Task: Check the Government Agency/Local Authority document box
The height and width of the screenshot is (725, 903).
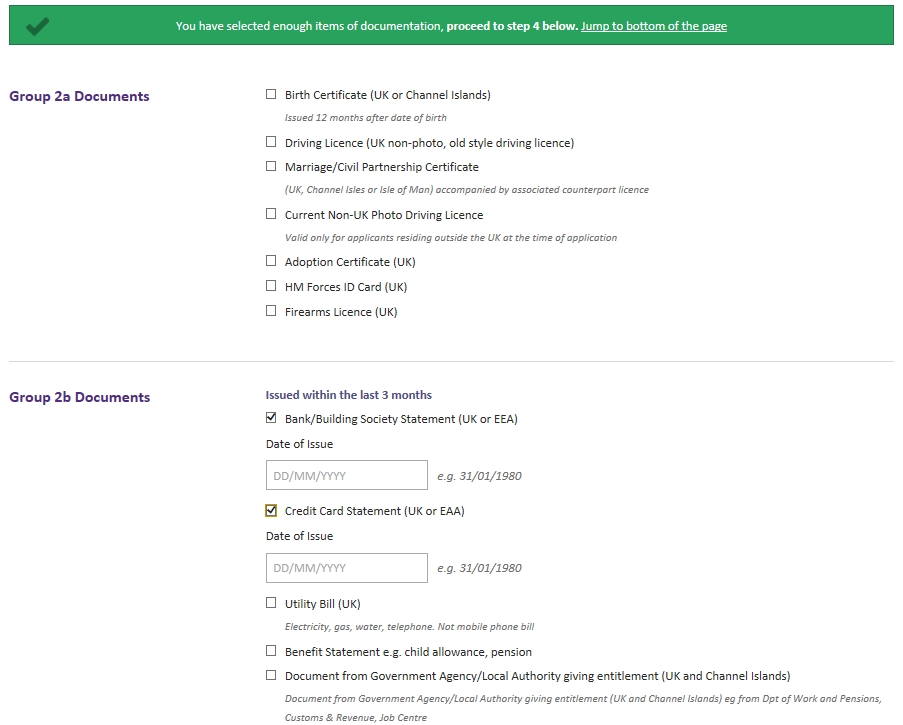Action: tap(271, 675)
